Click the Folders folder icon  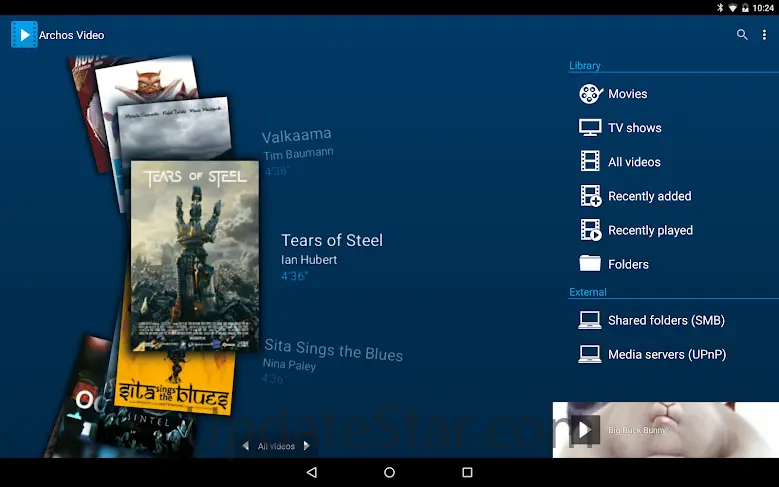(590, 263)
